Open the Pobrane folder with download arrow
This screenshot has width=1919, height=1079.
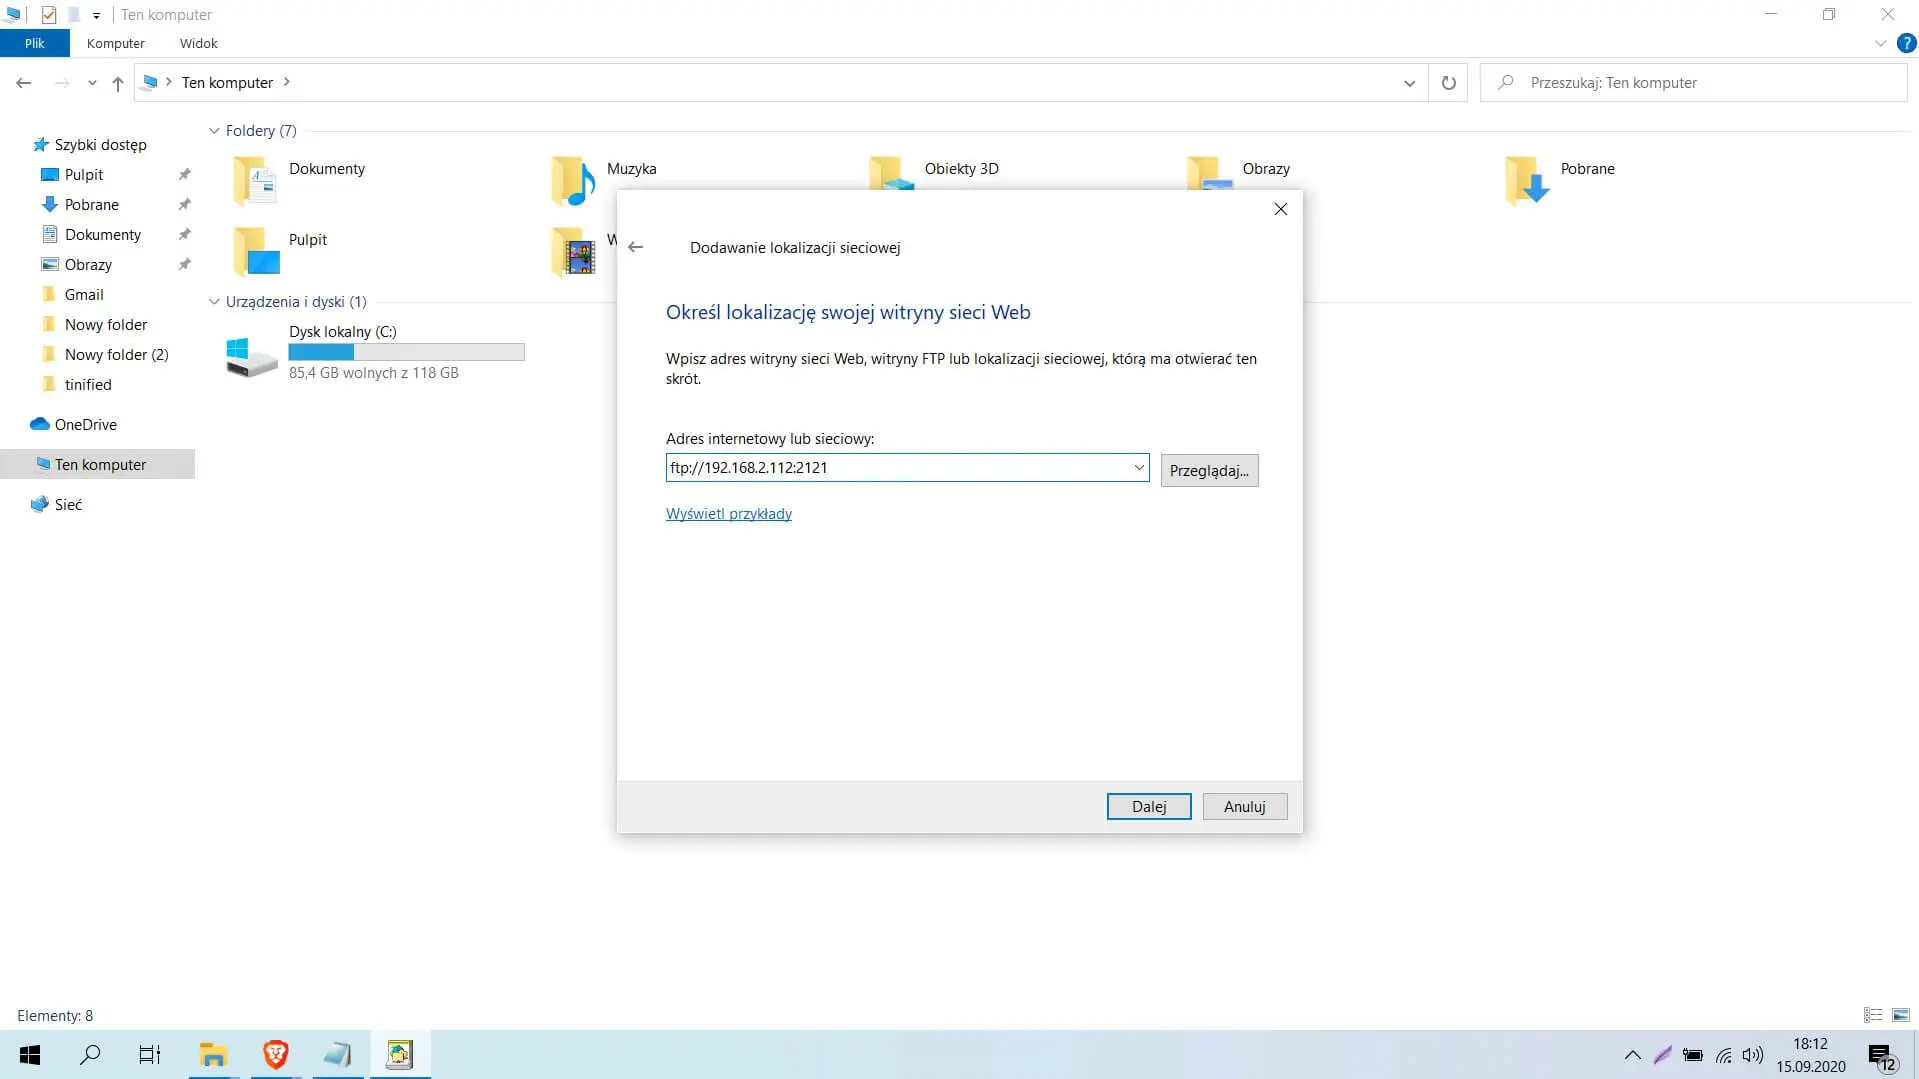coord(1527,179)
